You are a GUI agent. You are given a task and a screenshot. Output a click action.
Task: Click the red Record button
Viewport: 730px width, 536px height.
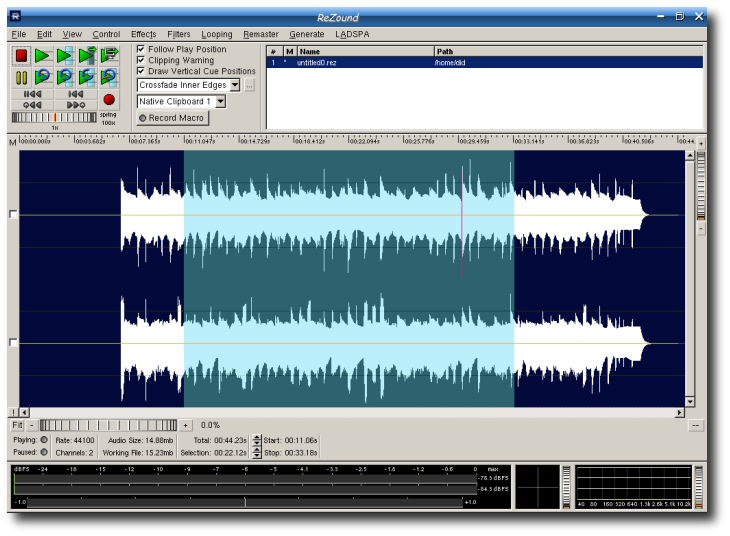109,99
